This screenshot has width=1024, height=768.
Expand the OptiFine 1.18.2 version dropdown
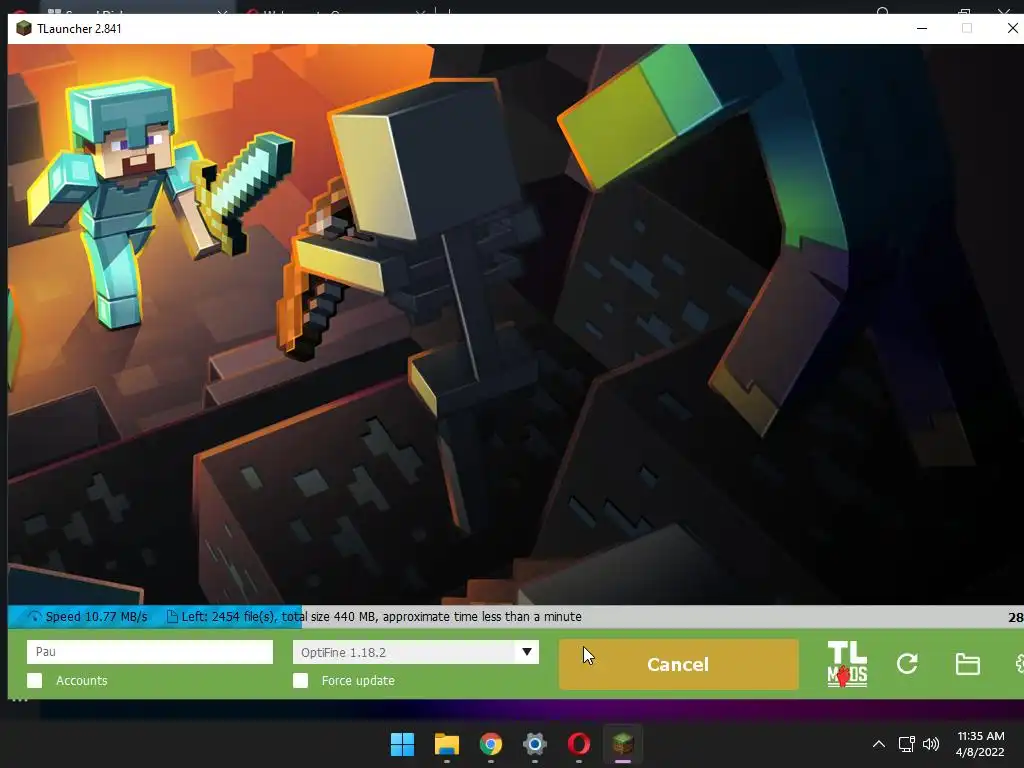526,652
